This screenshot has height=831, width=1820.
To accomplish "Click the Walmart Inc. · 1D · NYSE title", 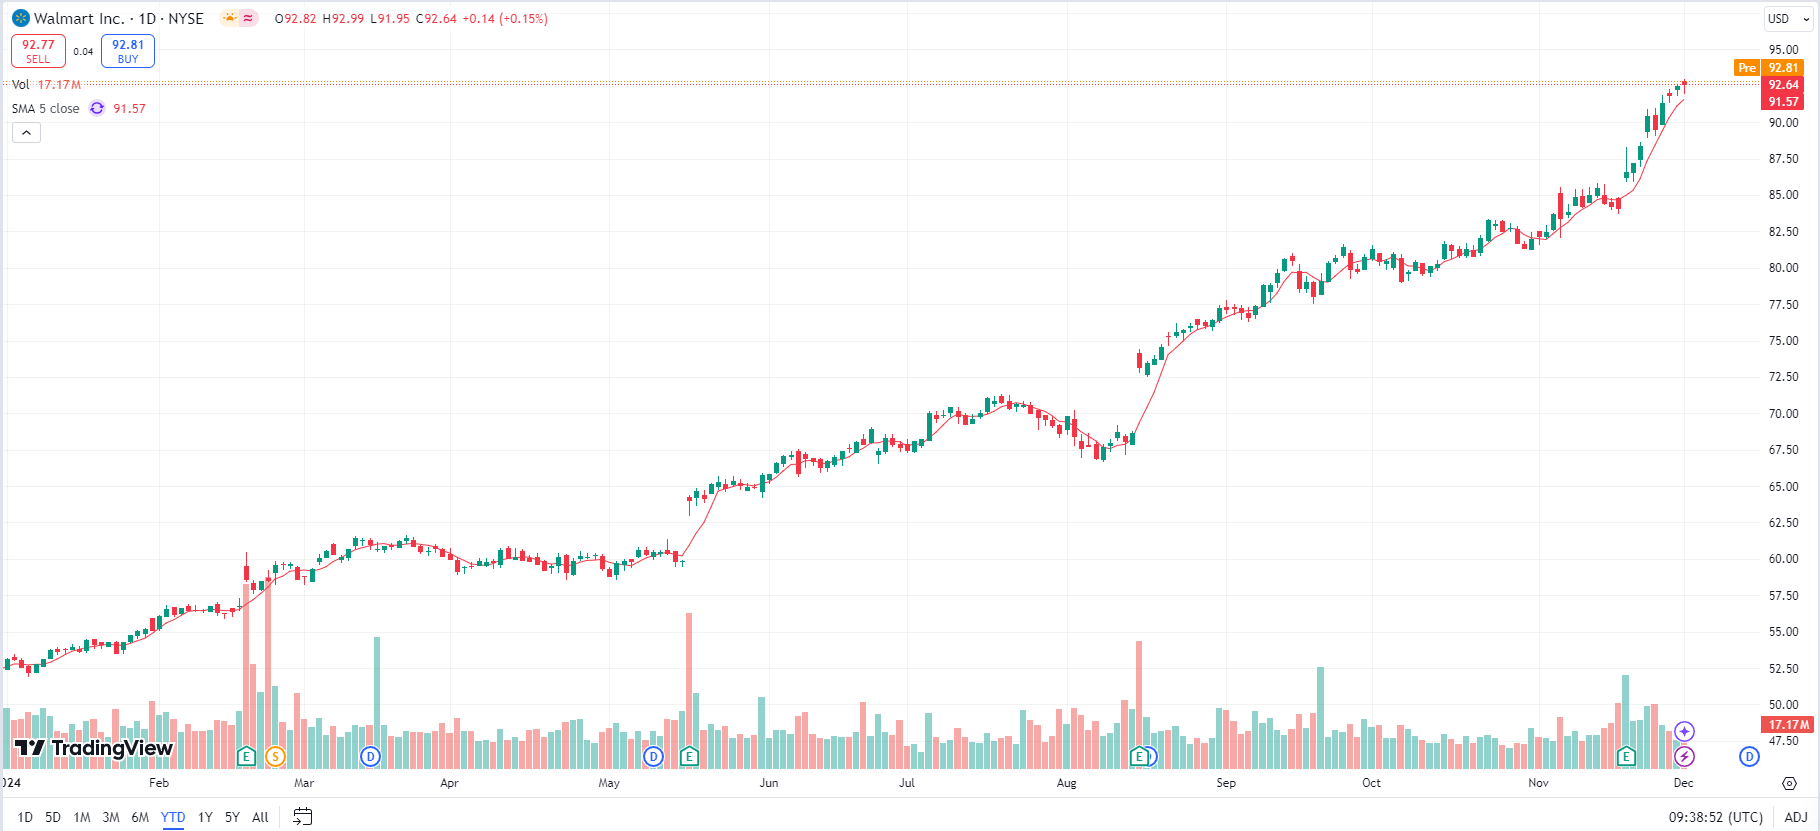I will pos(119,18).
